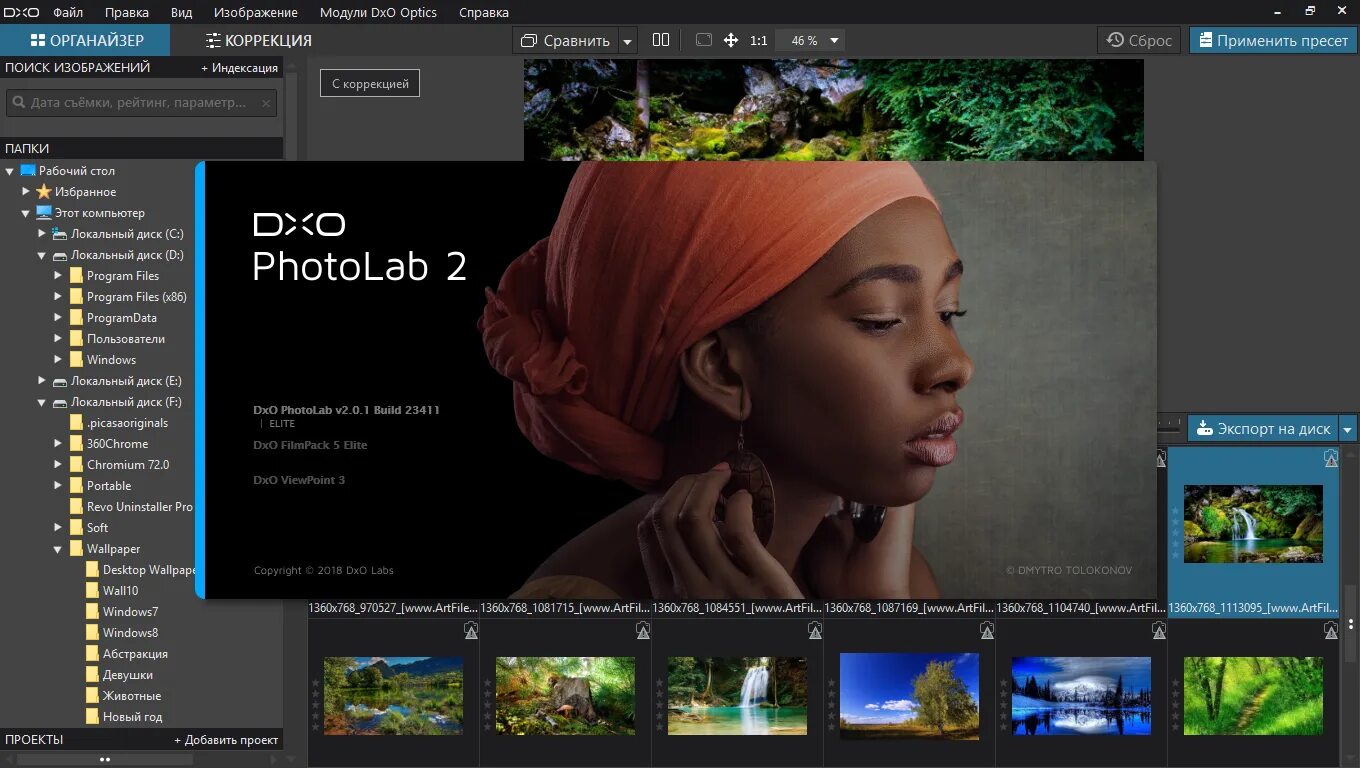Open the Экспорт на диск dropdown arrow

(x=1348, y=429)
